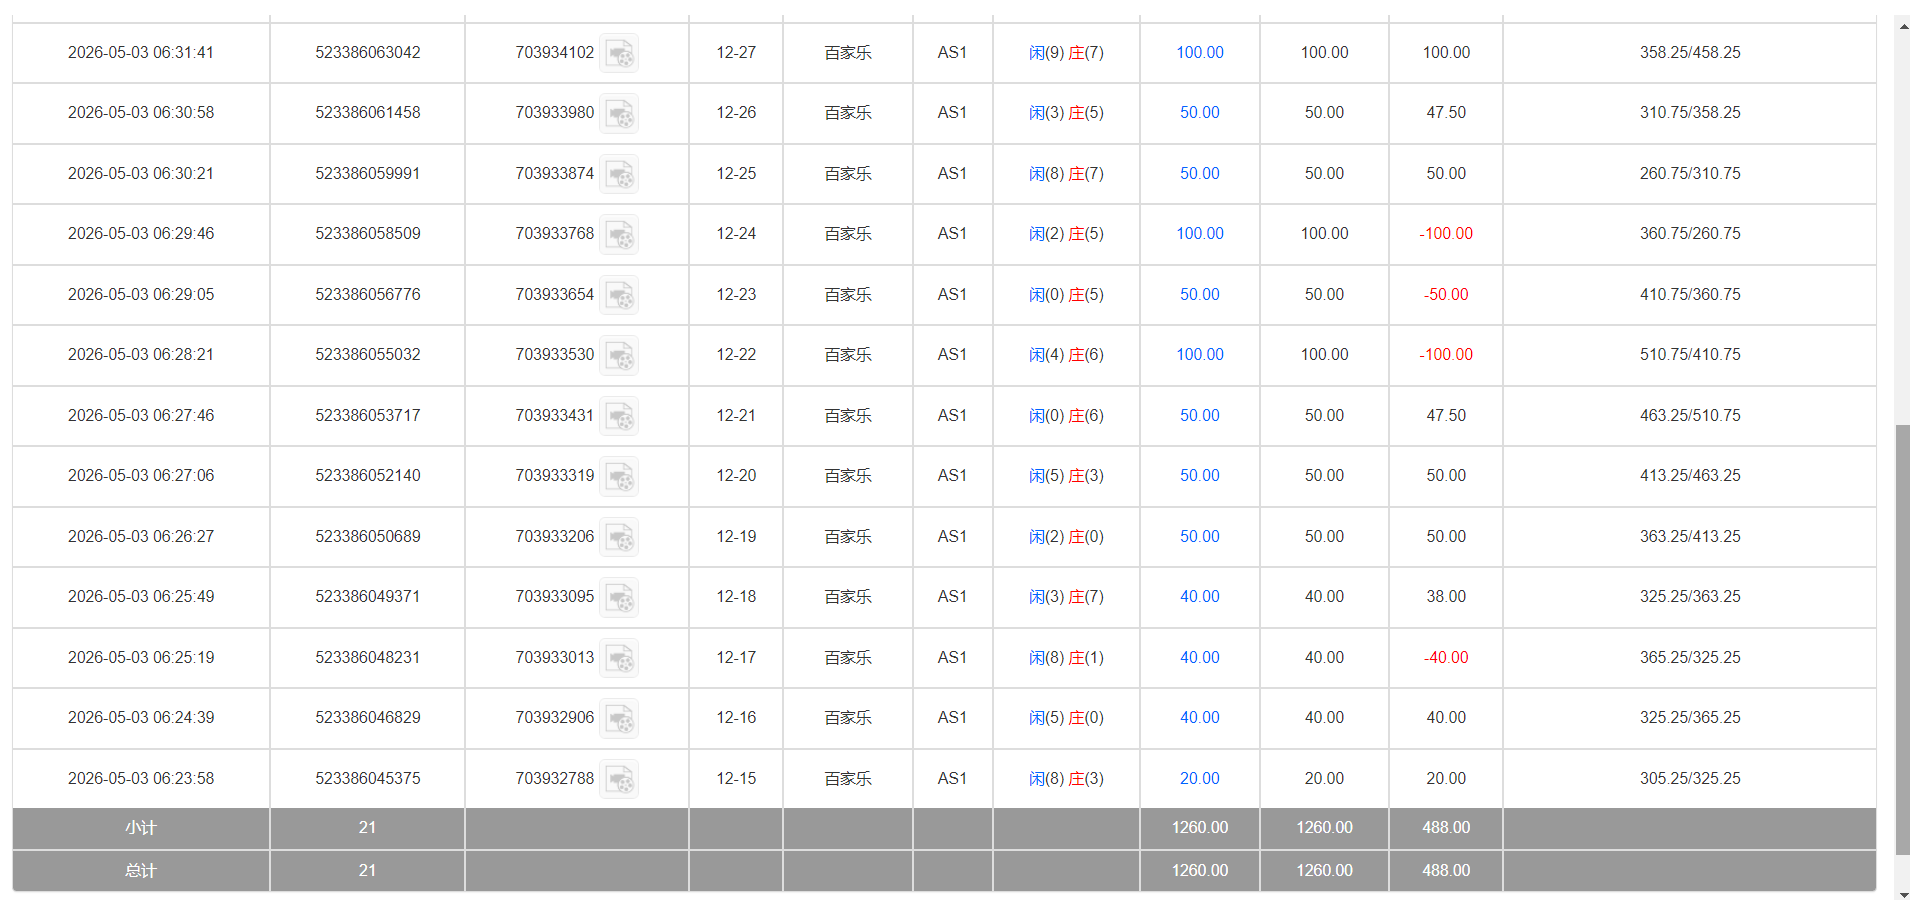Click the scrollbar down arrow
This screenshot has height=900, width=1910.
(x=1902, y=894)
